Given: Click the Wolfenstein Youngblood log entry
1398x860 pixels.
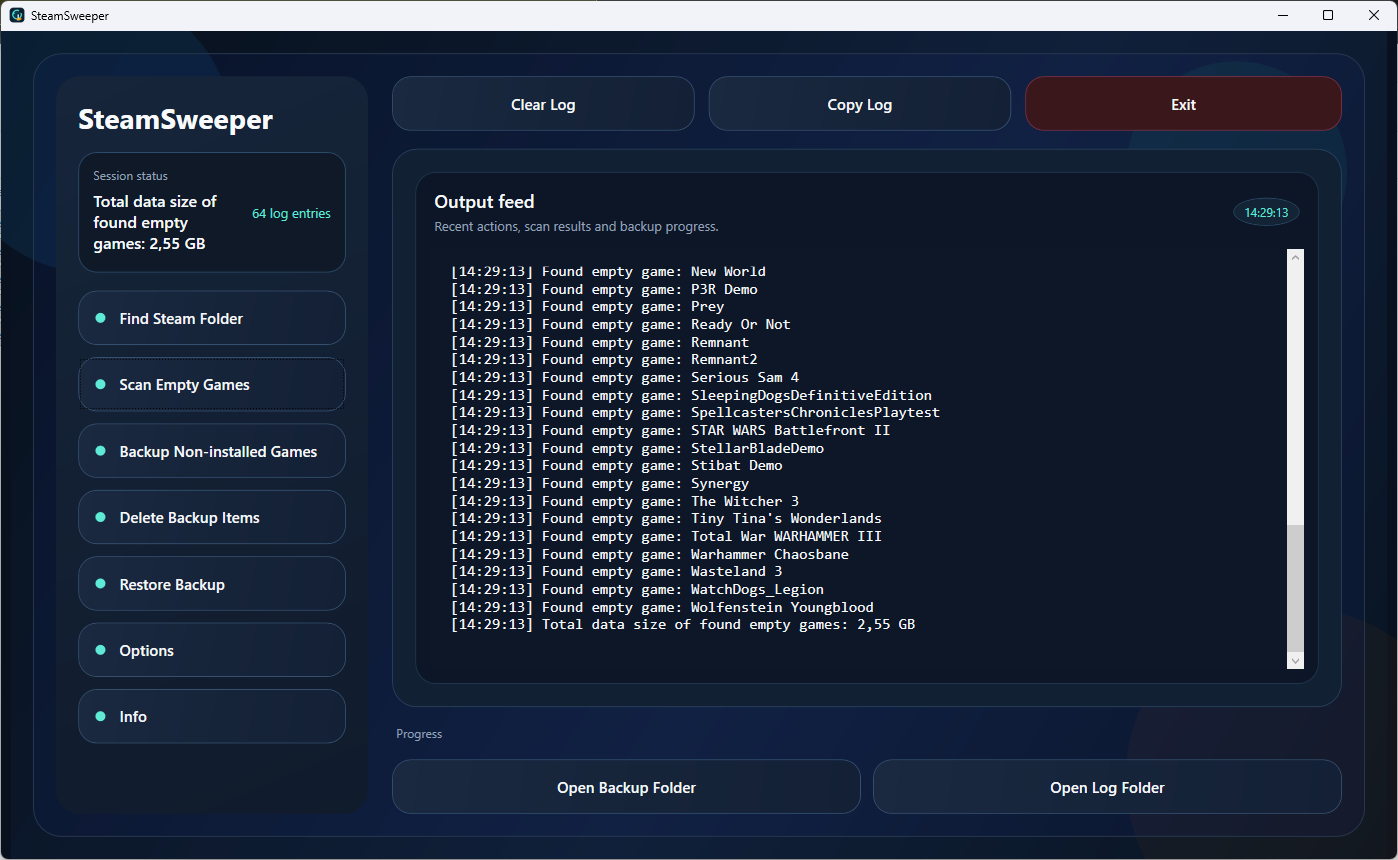Looking at the screenshot, I should click(x=662, y=607).
